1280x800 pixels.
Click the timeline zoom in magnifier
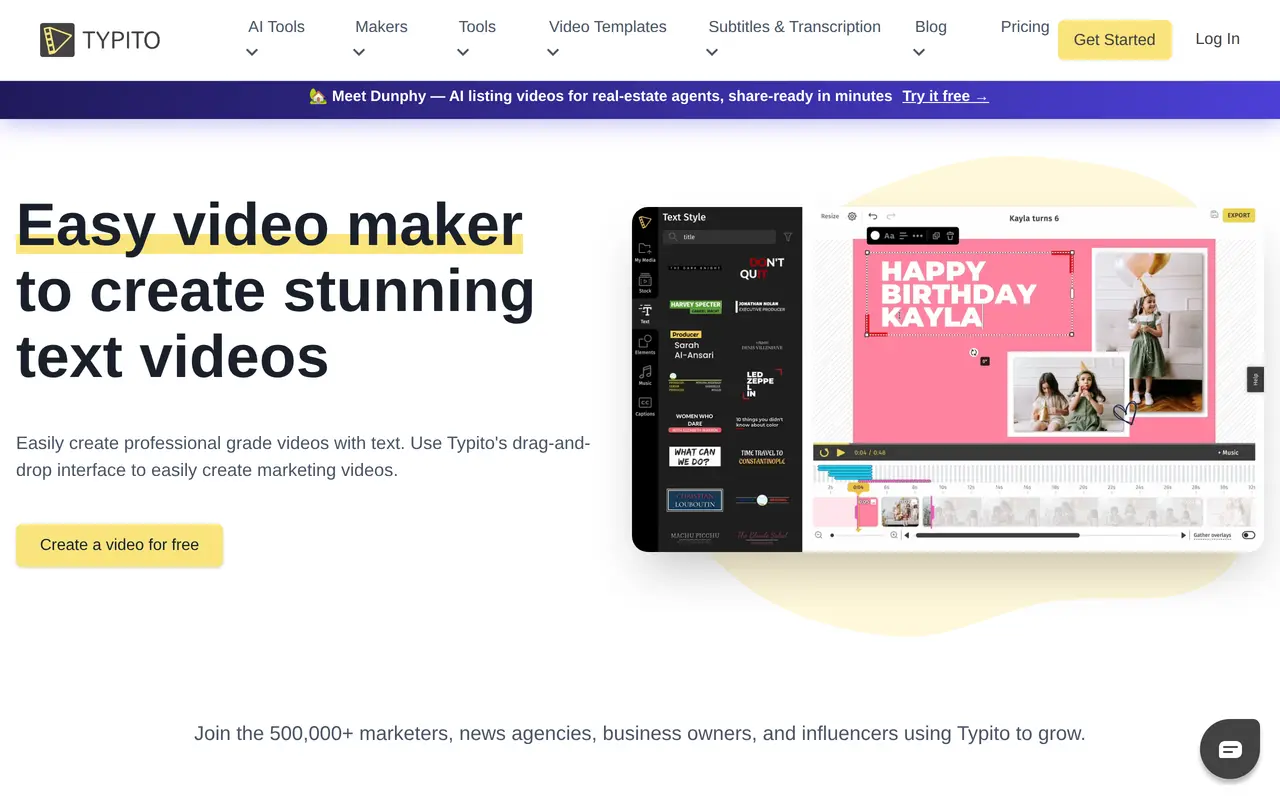[x=894, y=535]
